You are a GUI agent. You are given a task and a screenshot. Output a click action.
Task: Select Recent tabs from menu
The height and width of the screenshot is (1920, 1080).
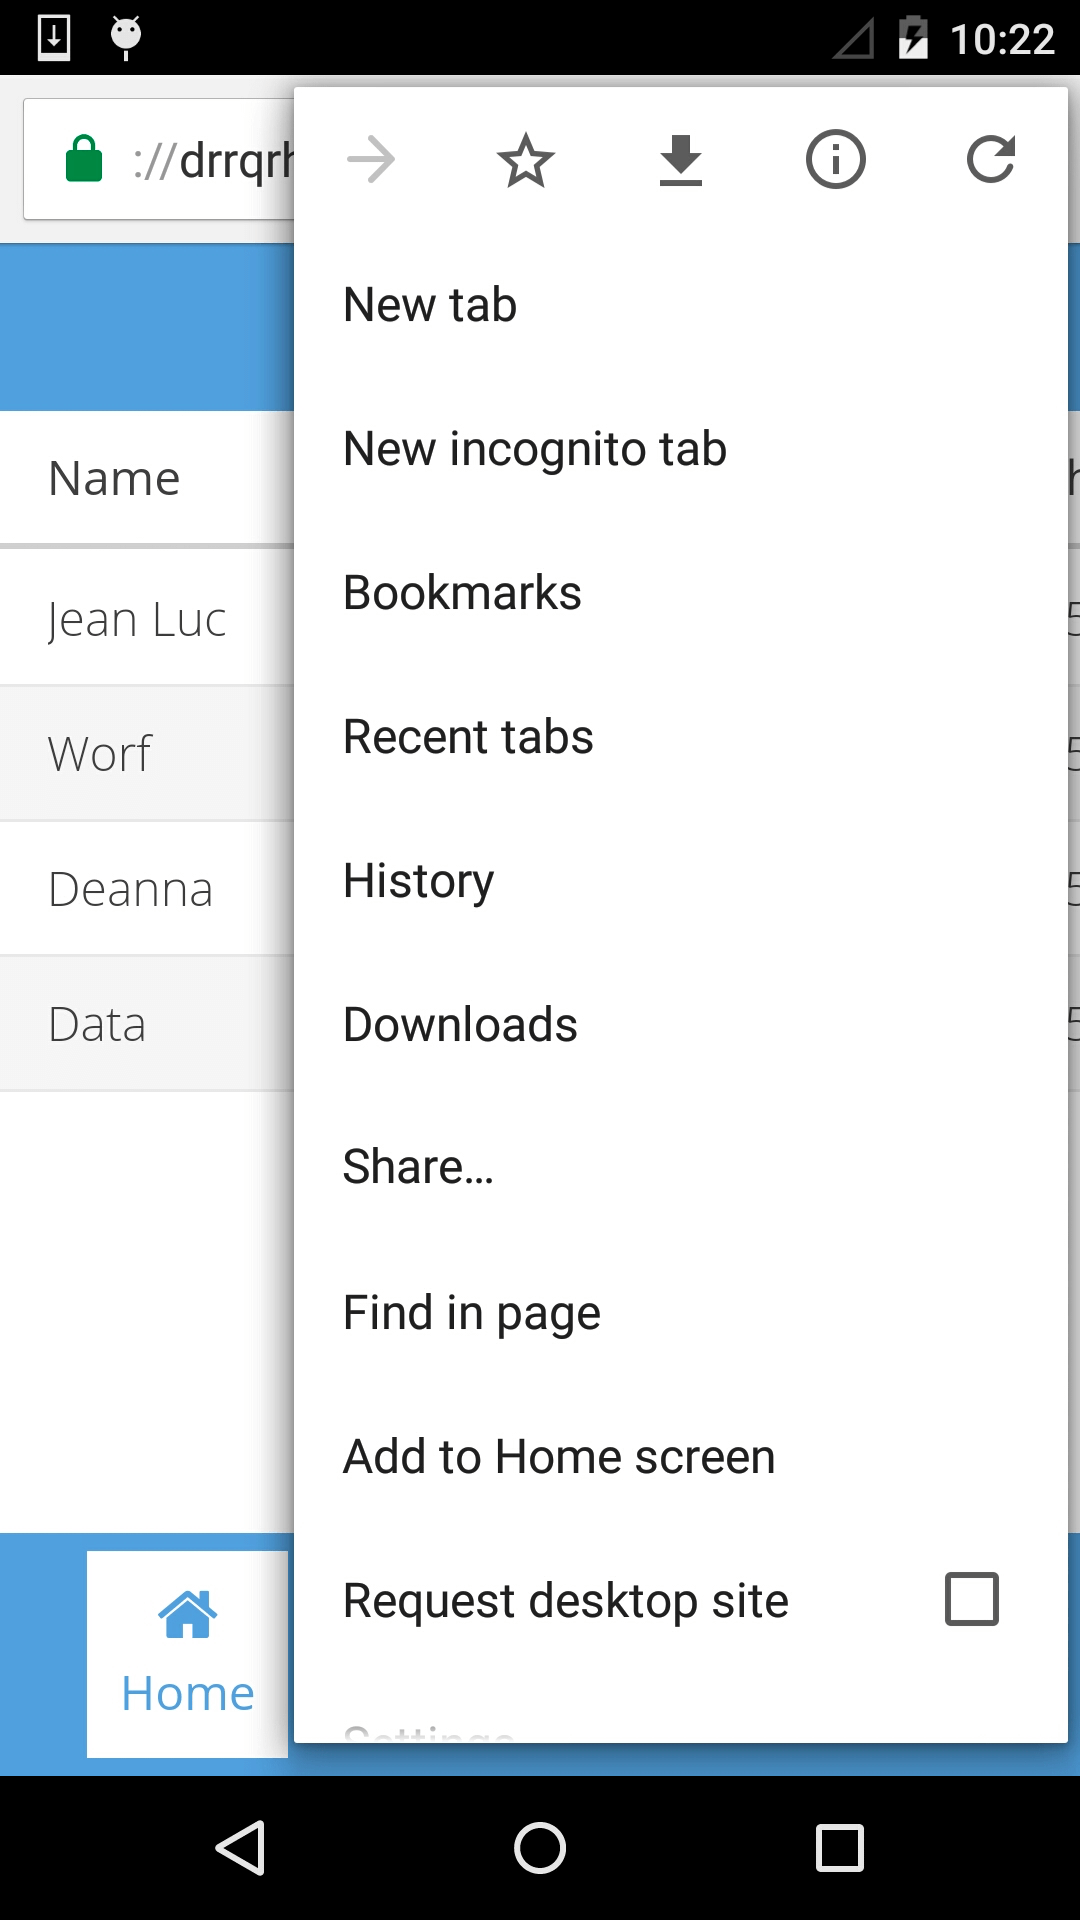[681, 737]
